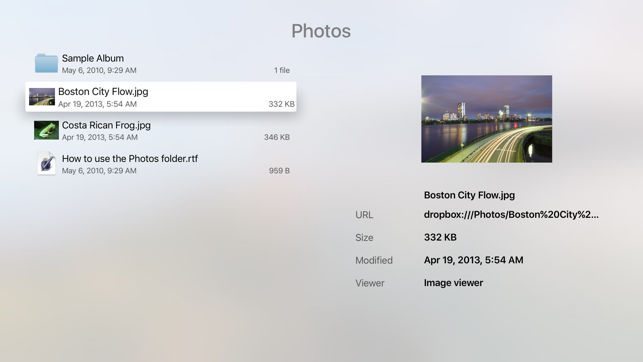Image resolution: width=643 pixels, height=362 pixels.
Task: Click the Modified date value in details
Action: tap(473, 260)
